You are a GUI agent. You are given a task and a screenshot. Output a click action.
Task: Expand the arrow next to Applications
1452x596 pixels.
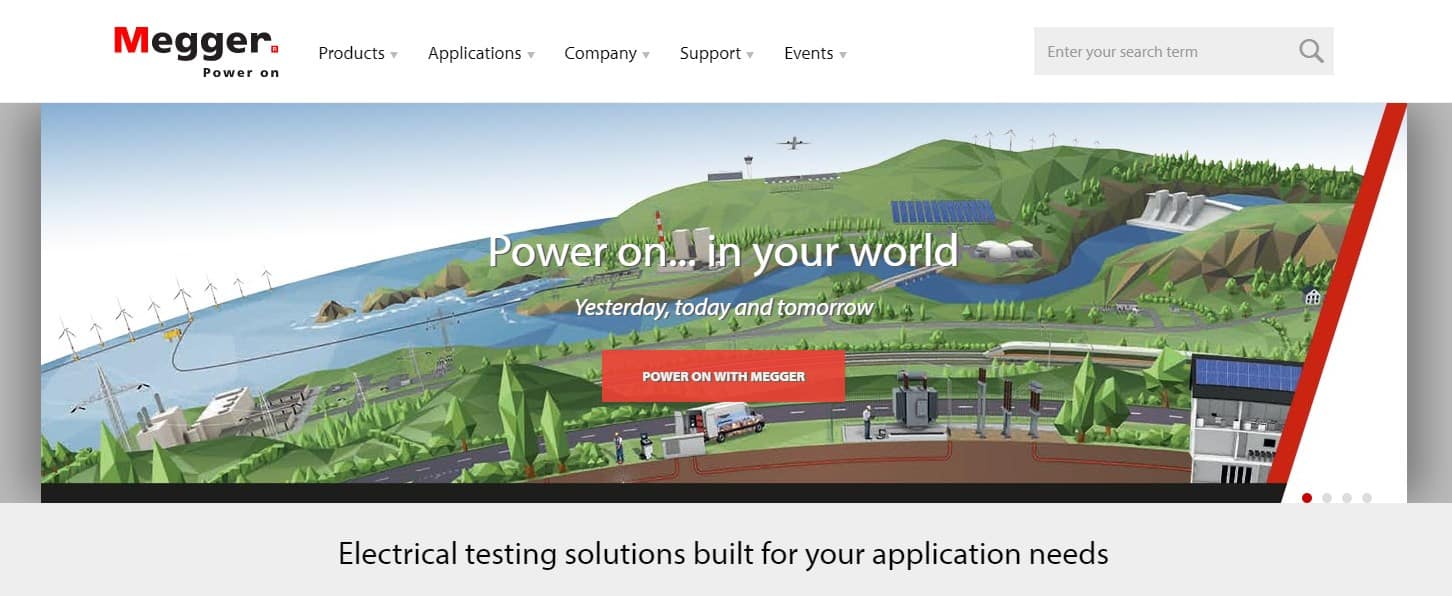click(x=531, y=55)
